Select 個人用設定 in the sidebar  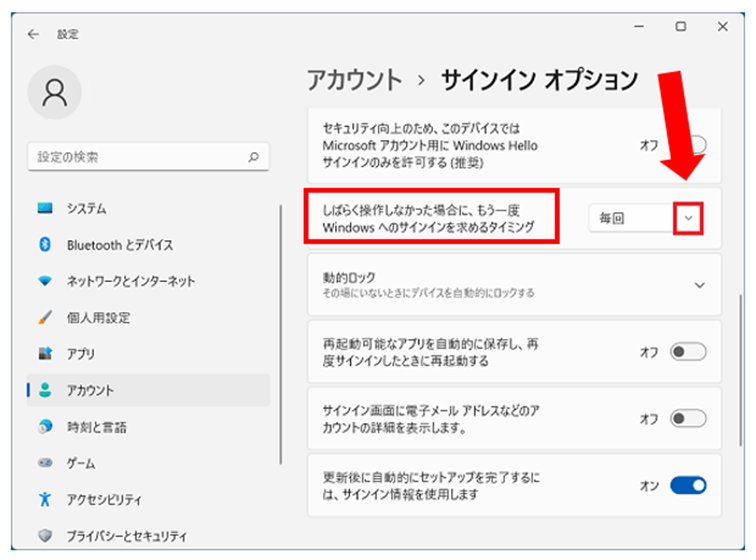click(148, 317)
